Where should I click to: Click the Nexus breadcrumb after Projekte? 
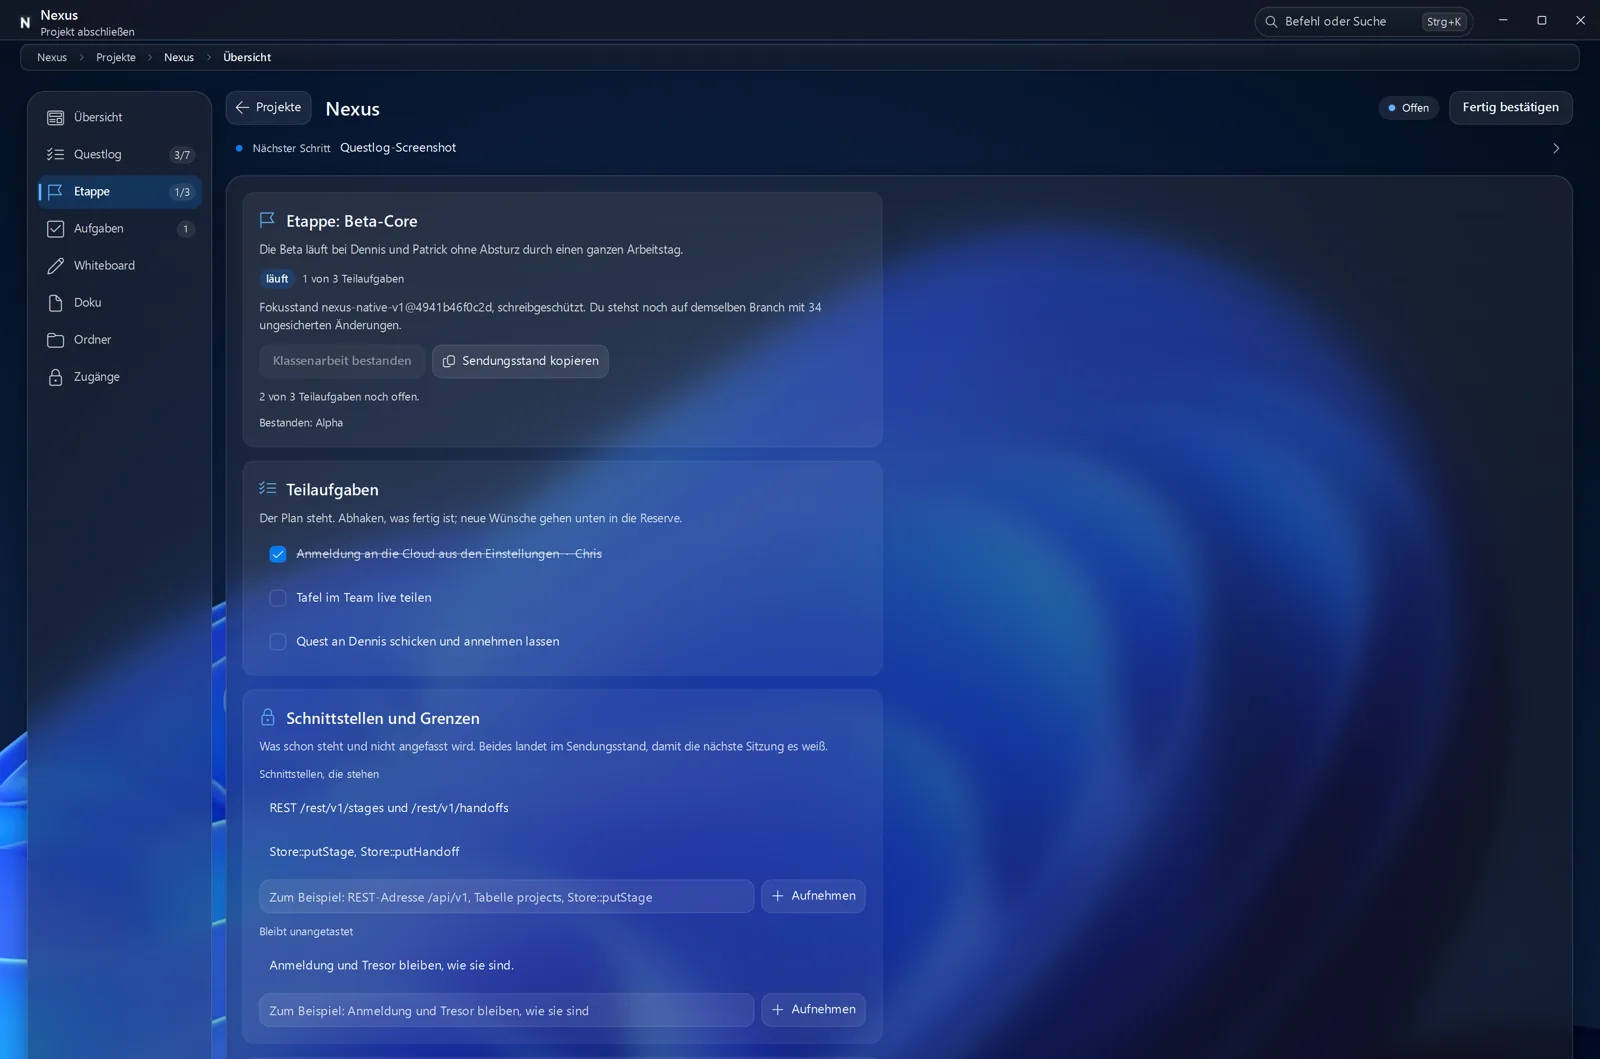click(x=179, y=57)
